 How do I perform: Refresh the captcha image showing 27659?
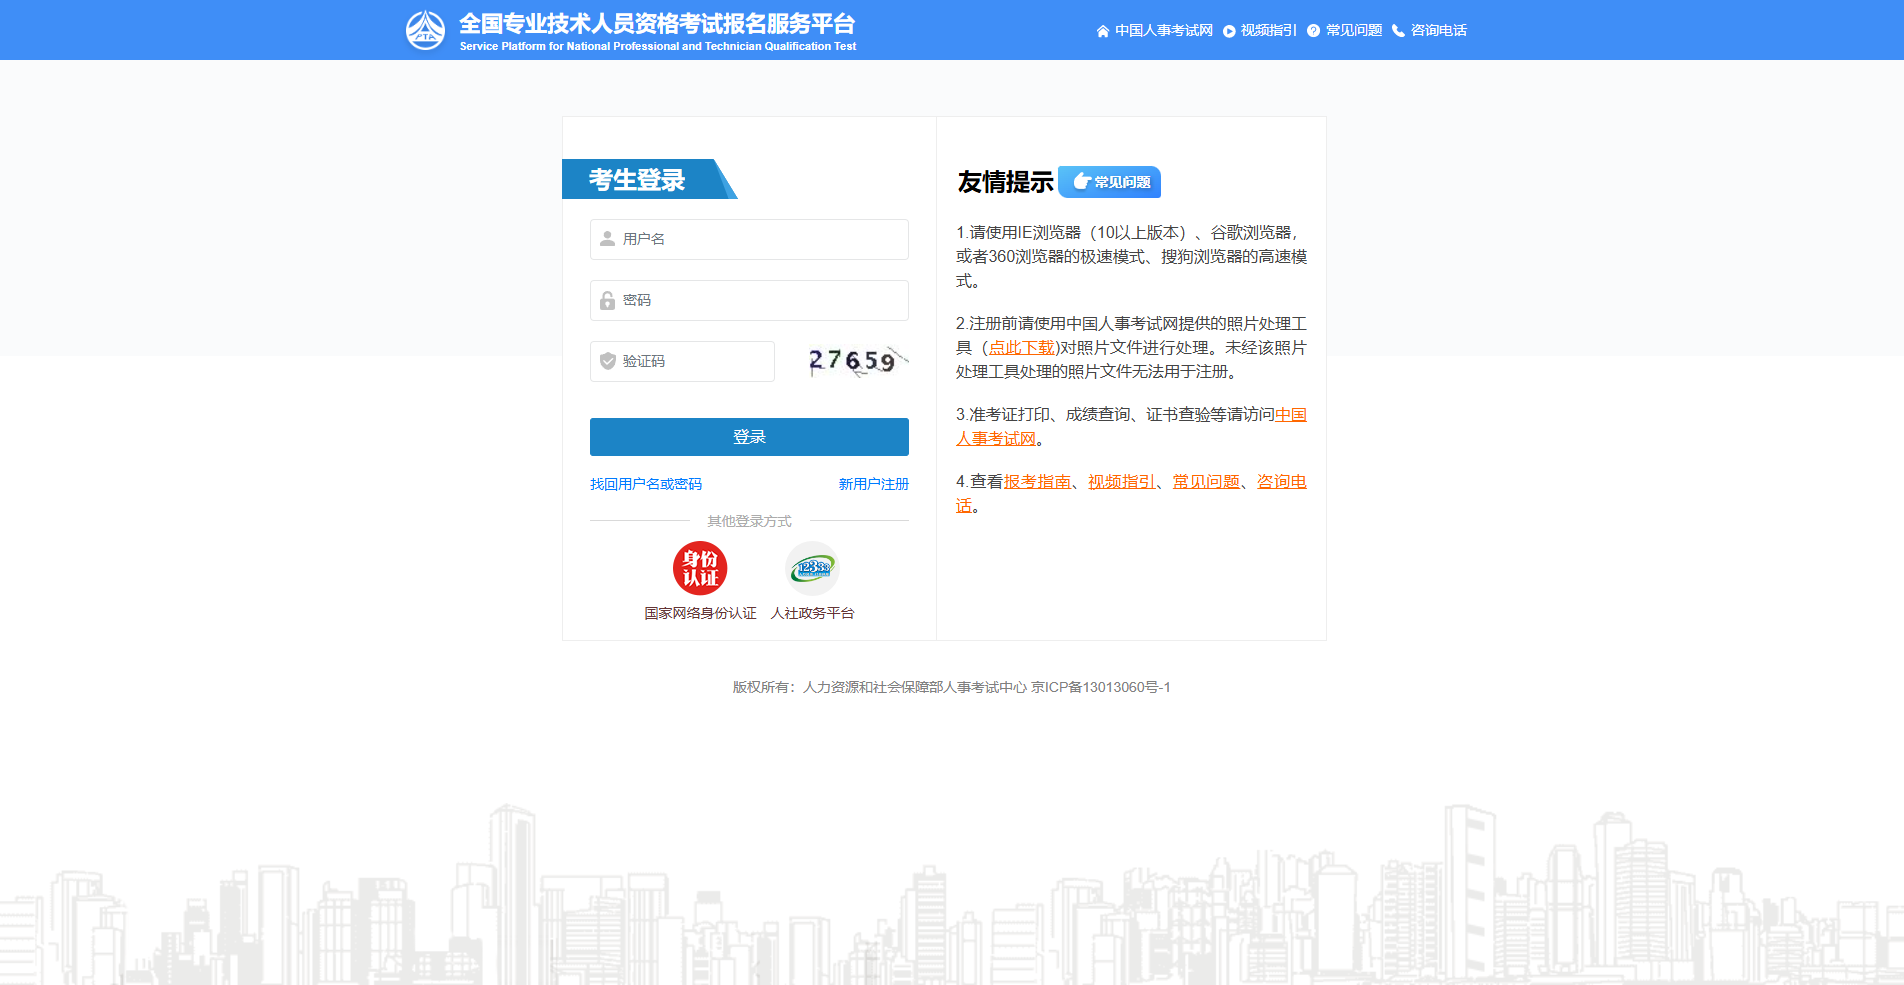pyautogui.click(x=855, y=361)
